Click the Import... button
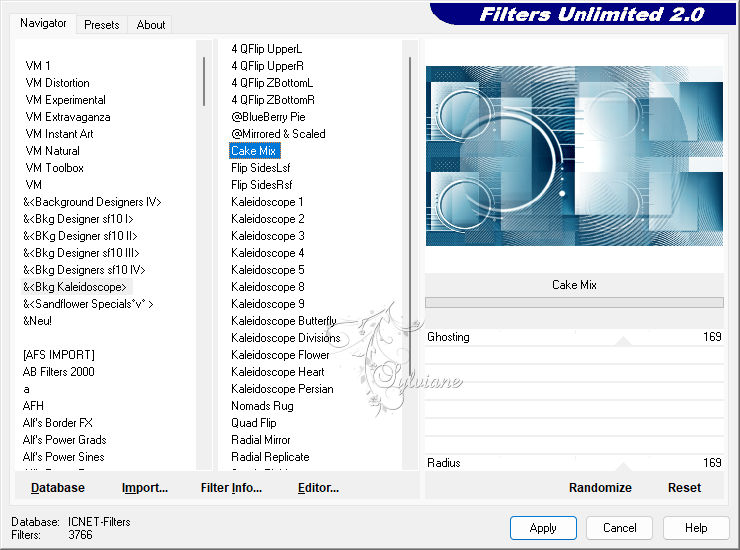740x550 pixels. (x=145, y=488)
